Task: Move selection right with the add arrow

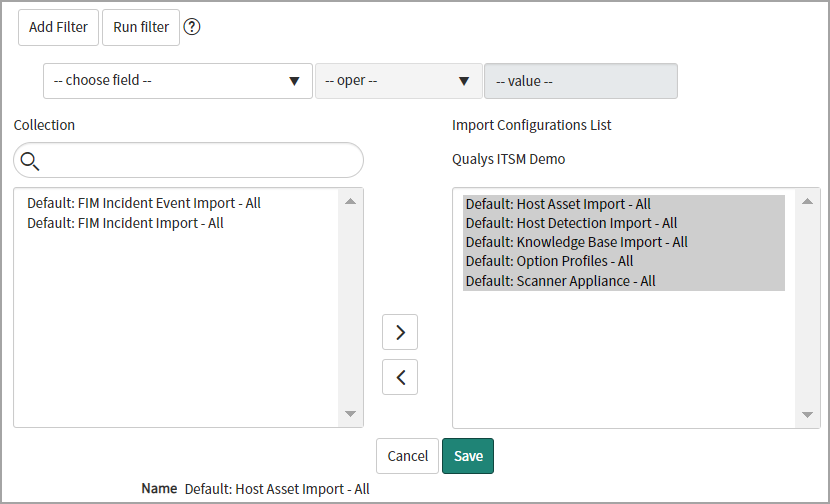Action: click(400, 332)
